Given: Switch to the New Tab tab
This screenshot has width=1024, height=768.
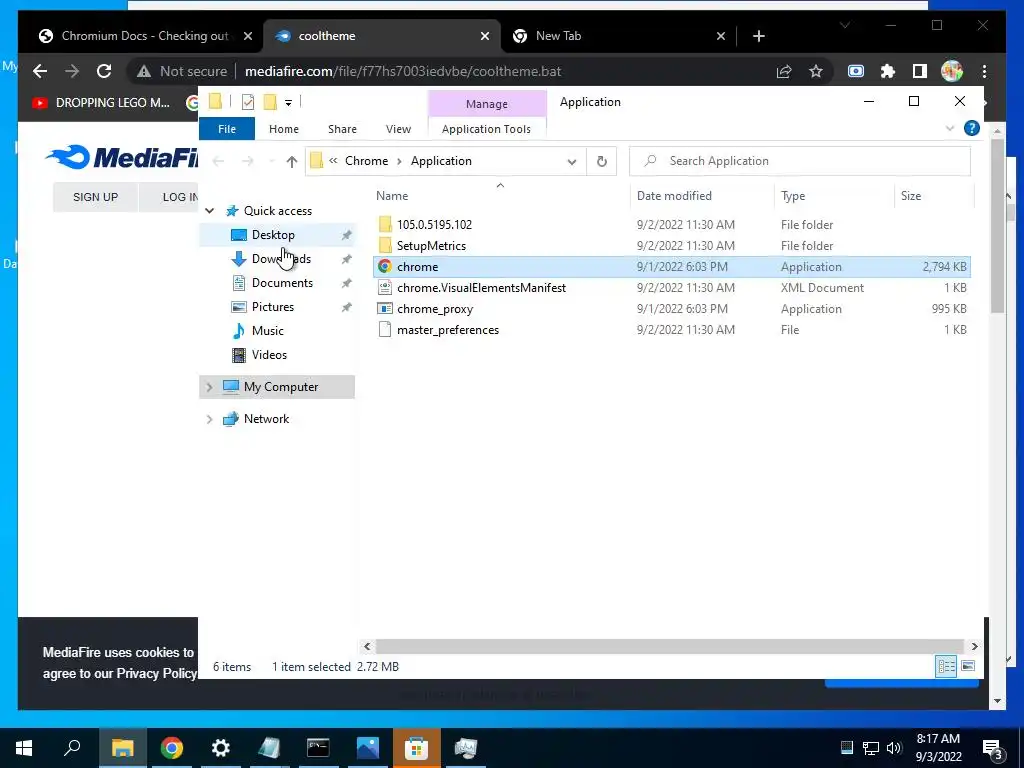Looking at the screenshot, I should pyautogui.click(x=618, y=36).
